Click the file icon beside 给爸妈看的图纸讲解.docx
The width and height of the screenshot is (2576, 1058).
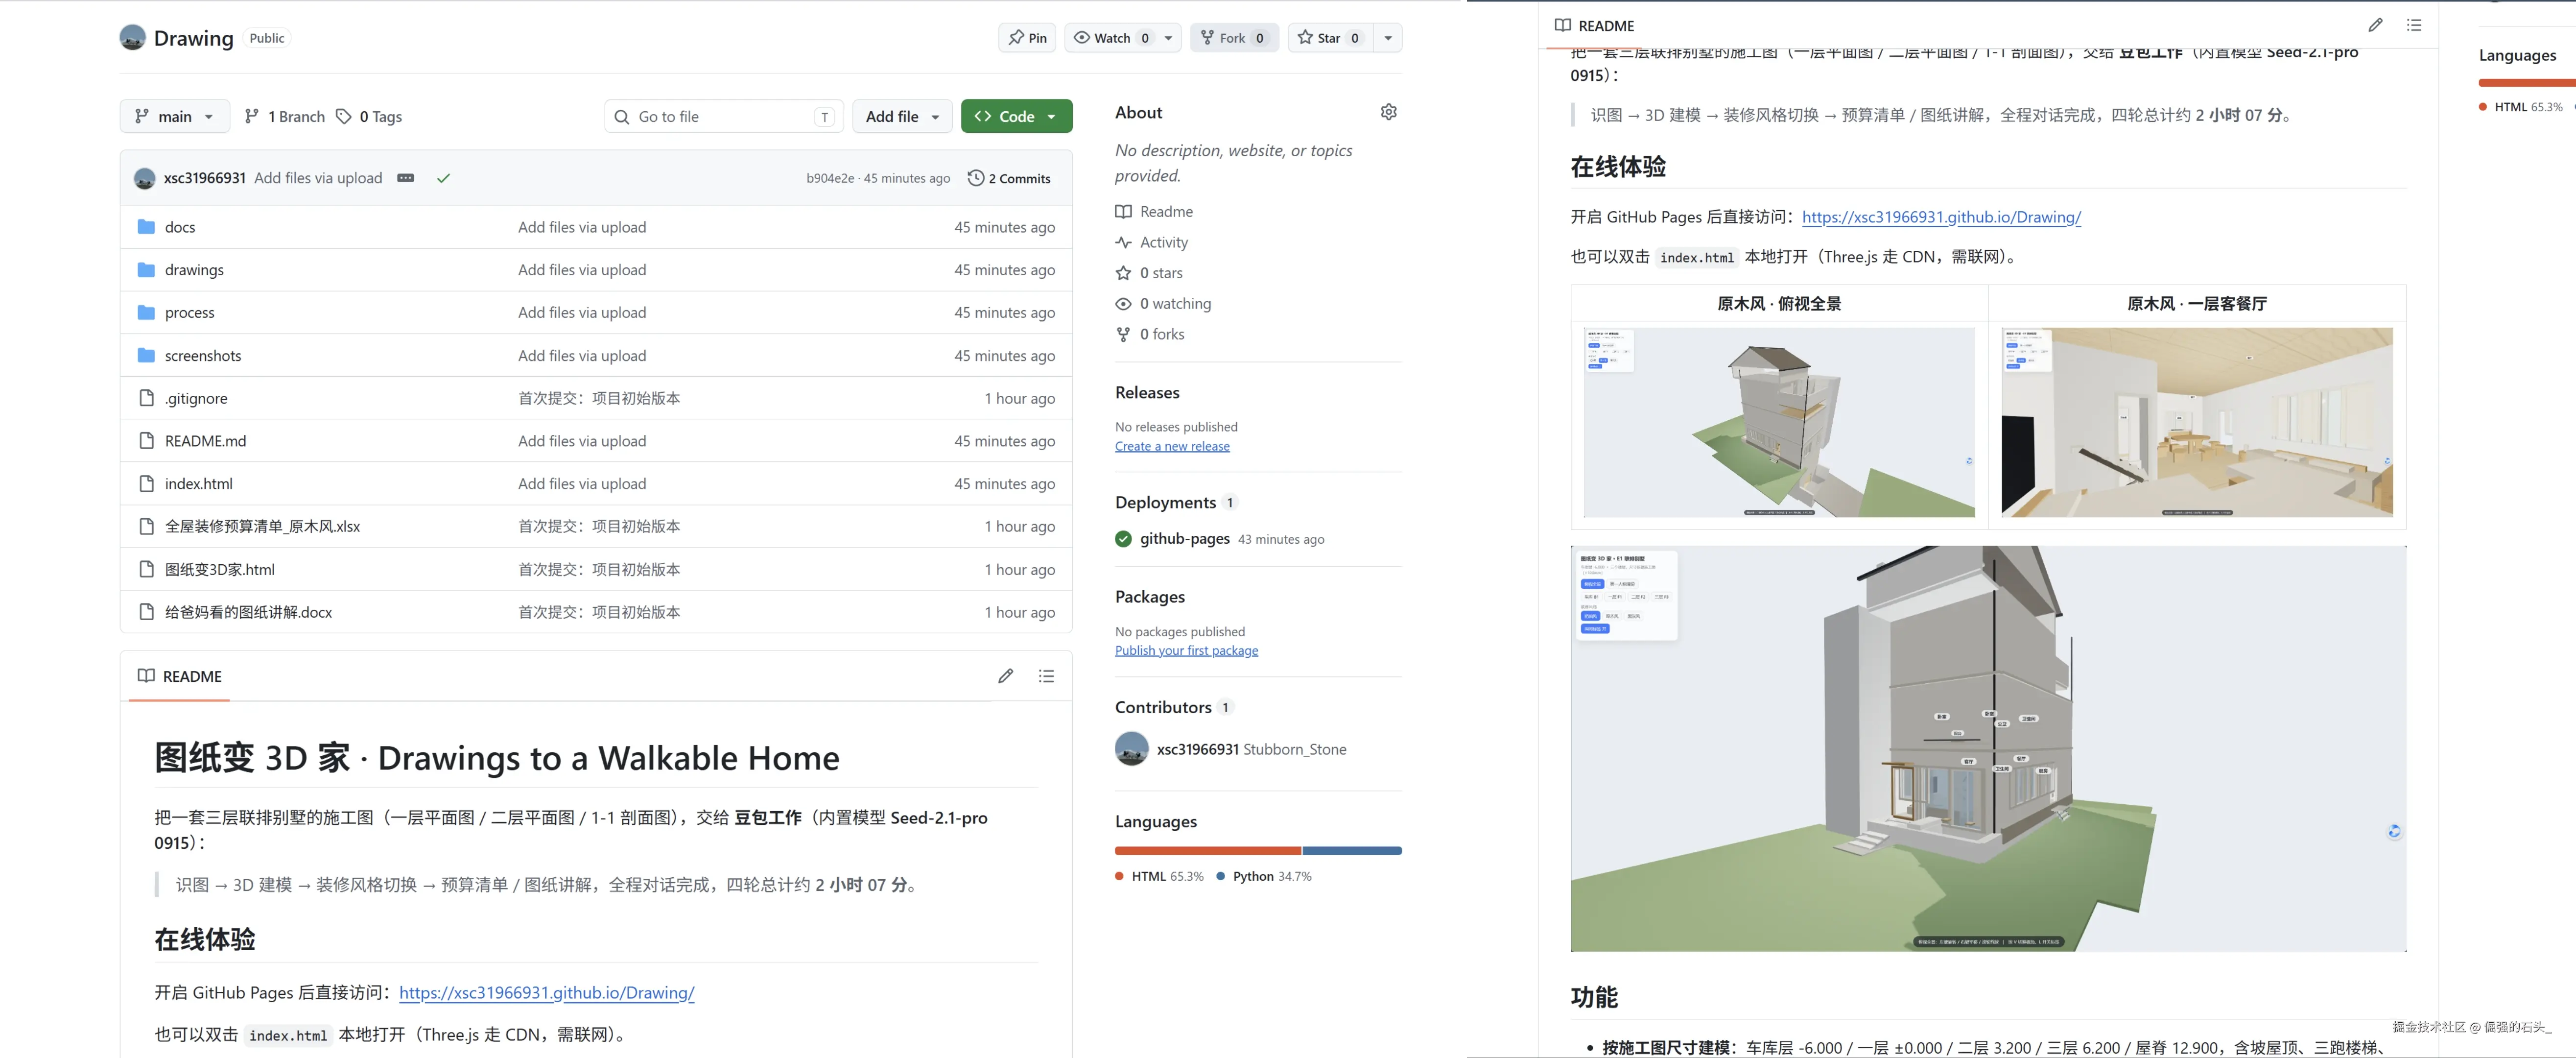pos(146,612)
